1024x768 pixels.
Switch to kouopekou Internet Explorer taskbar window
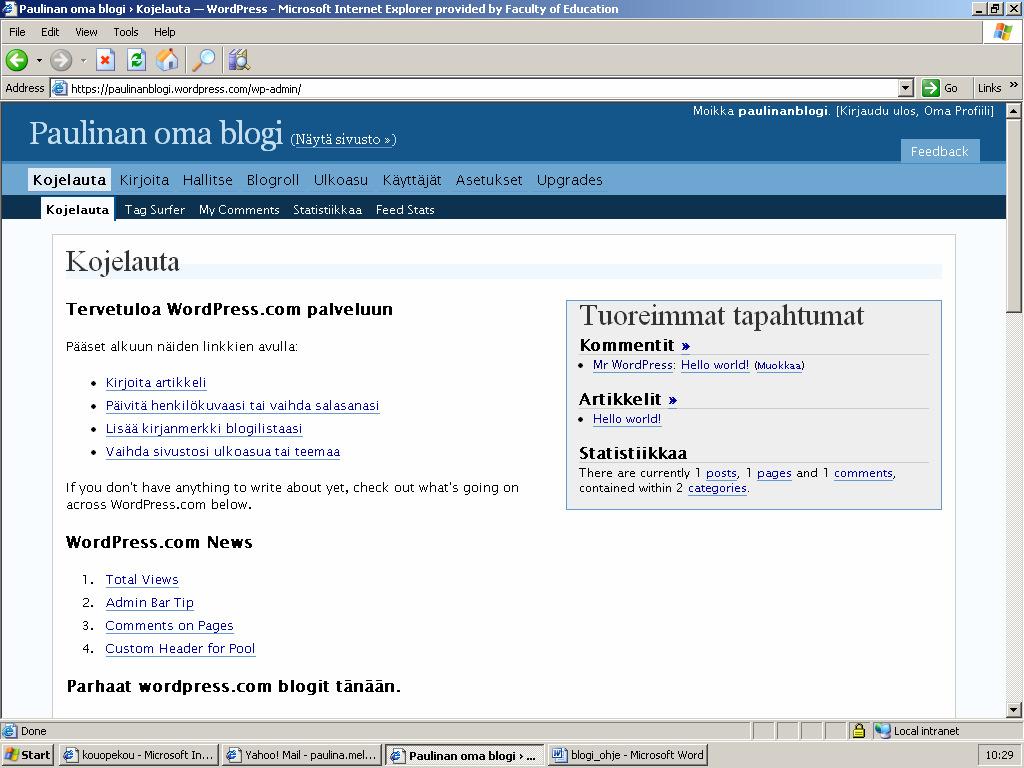(138, 755)
